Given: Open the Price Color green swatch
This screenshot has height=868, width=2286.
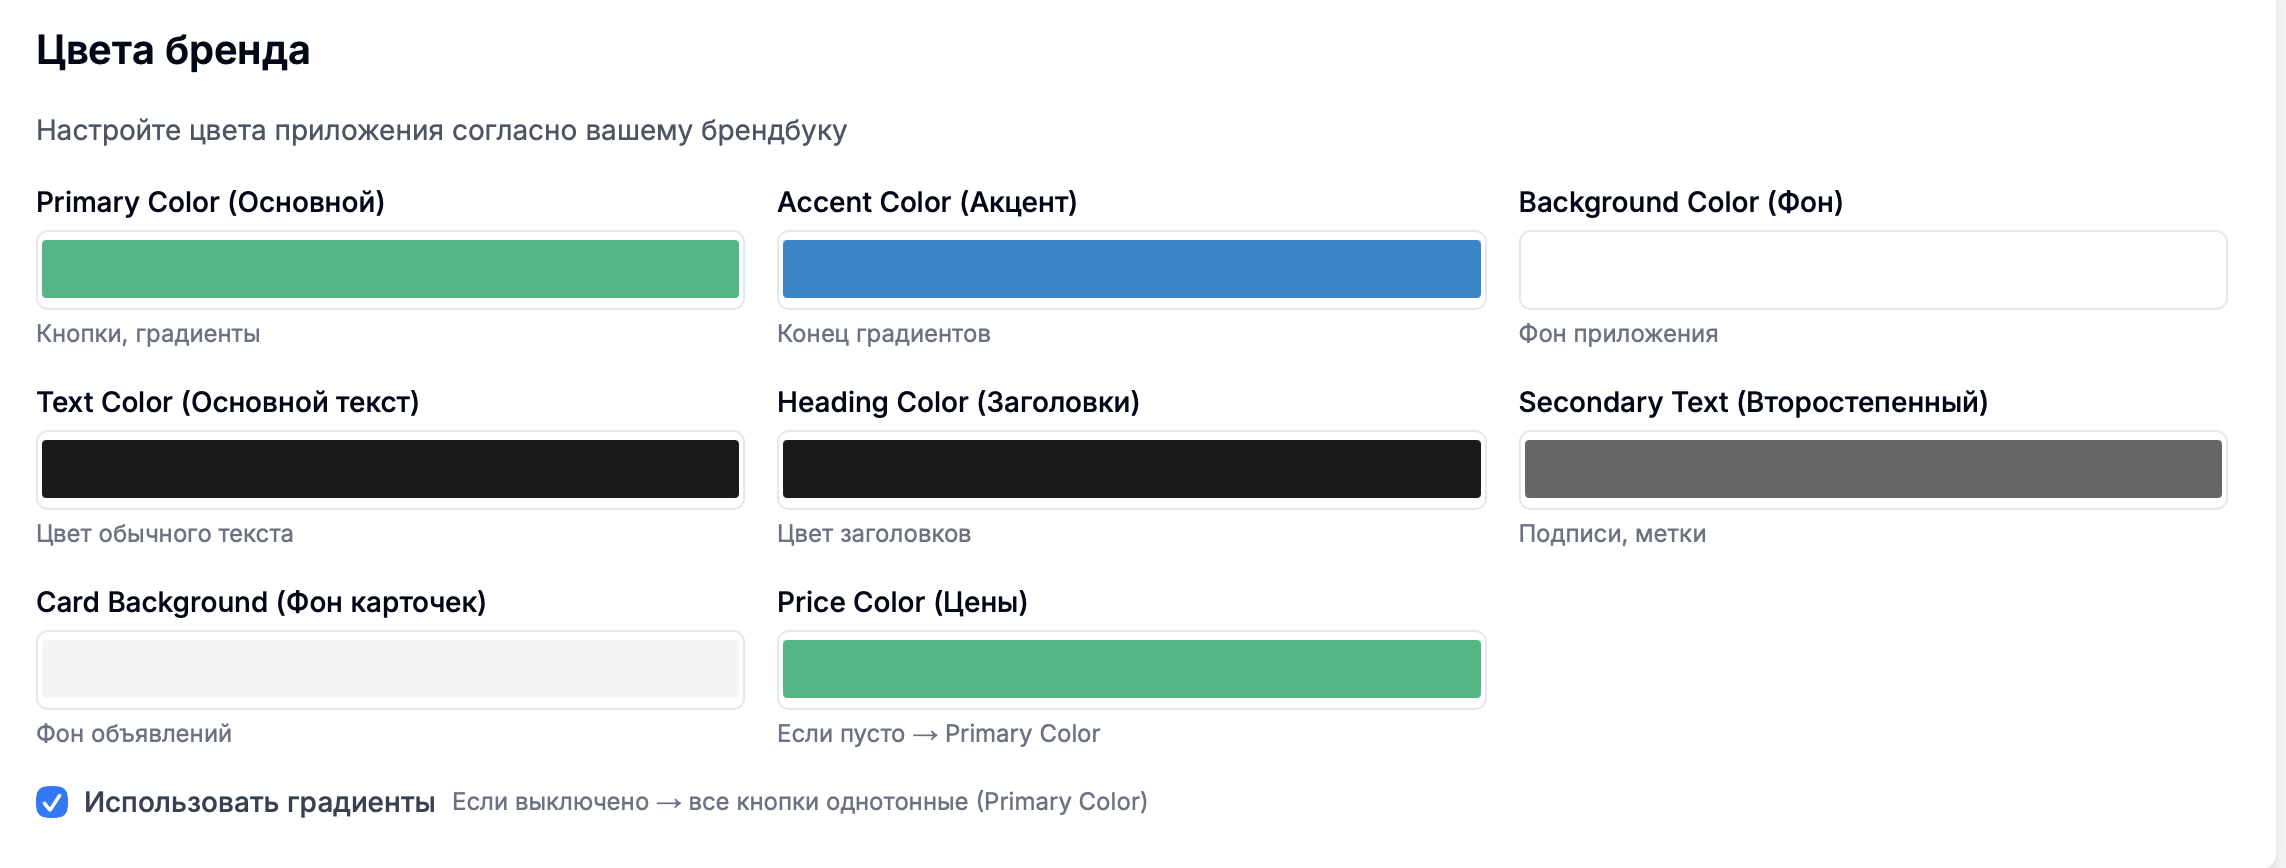Looking at the screenshot, I should click(x=1131, y=669).
